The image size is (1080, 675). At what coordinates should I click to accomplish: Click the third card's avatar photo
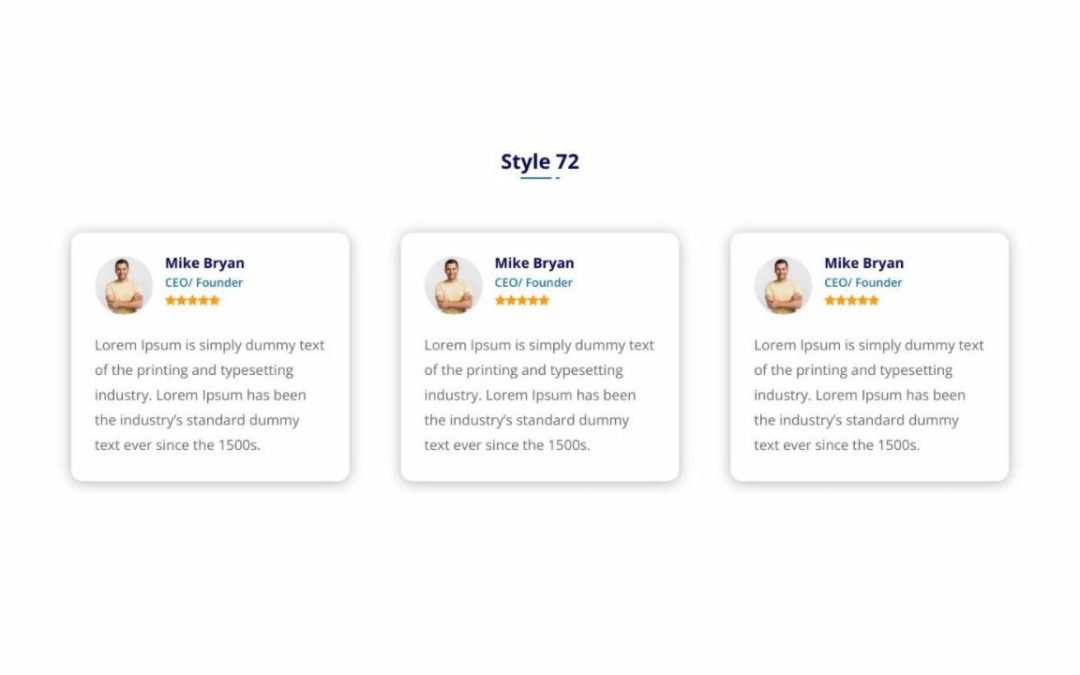click(x=783, y=285)
